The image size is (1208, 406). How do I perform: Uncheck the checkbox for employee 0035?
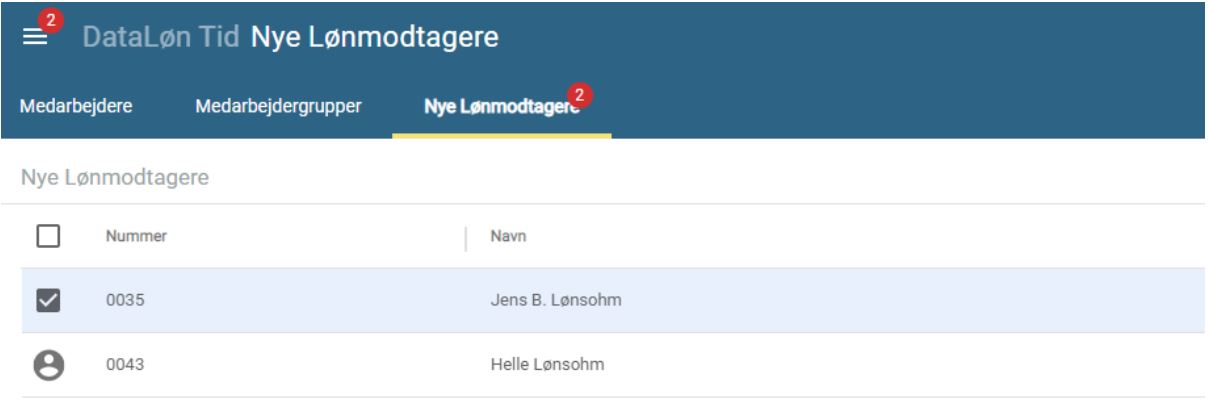coord(48,300)
